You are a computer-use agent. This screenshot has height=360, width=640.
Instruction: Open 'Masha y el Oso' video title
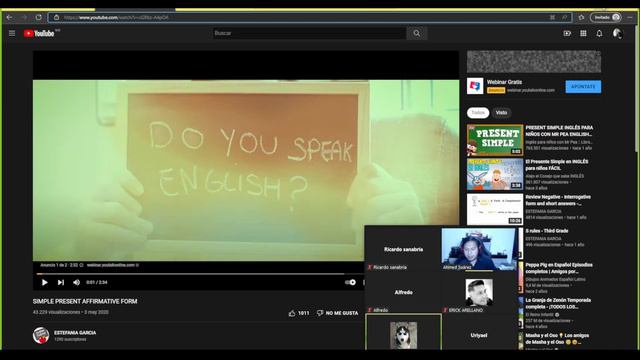point(557,339)
